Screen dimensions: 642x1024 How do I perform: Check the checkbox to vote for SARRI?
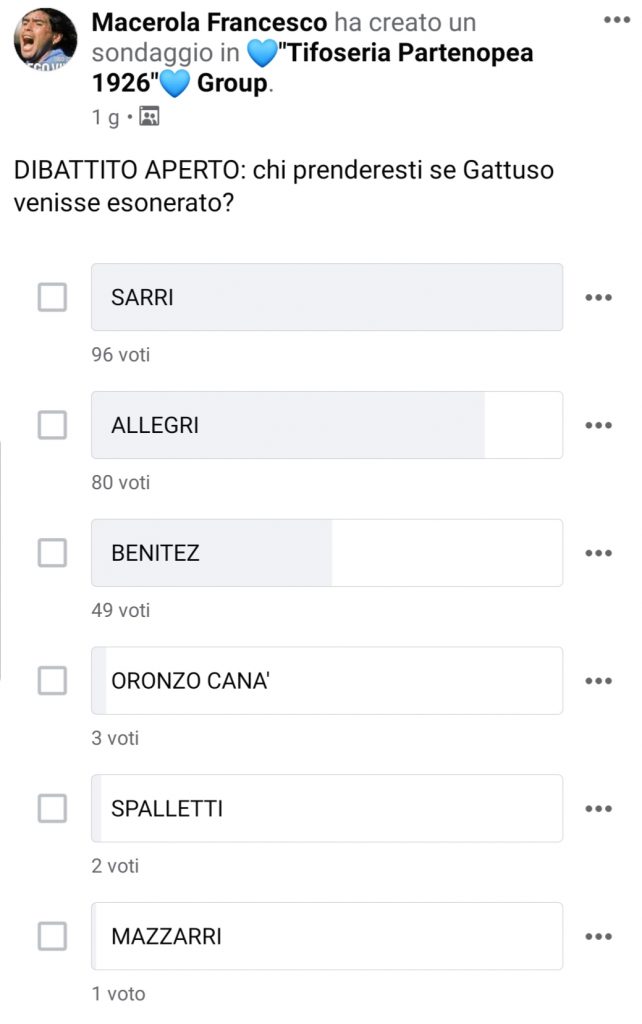coord(51,297)
